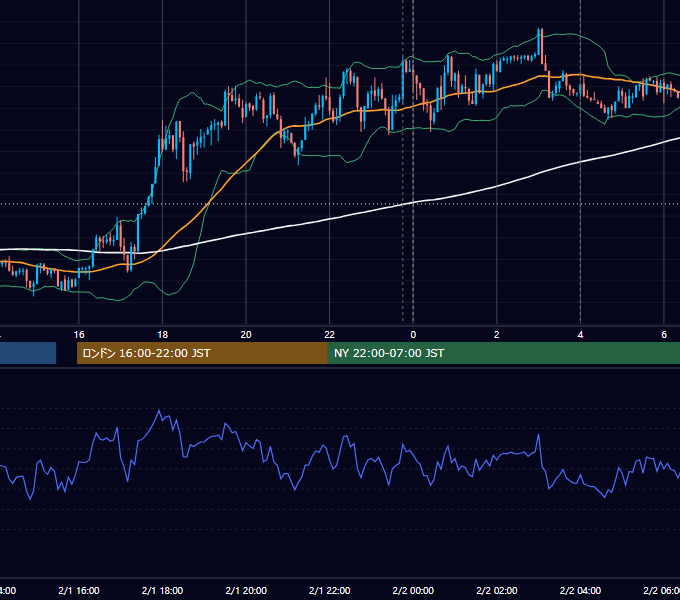Select the upper time axis label 22
This screenshot has width=680, height=600.
[330, 335]
